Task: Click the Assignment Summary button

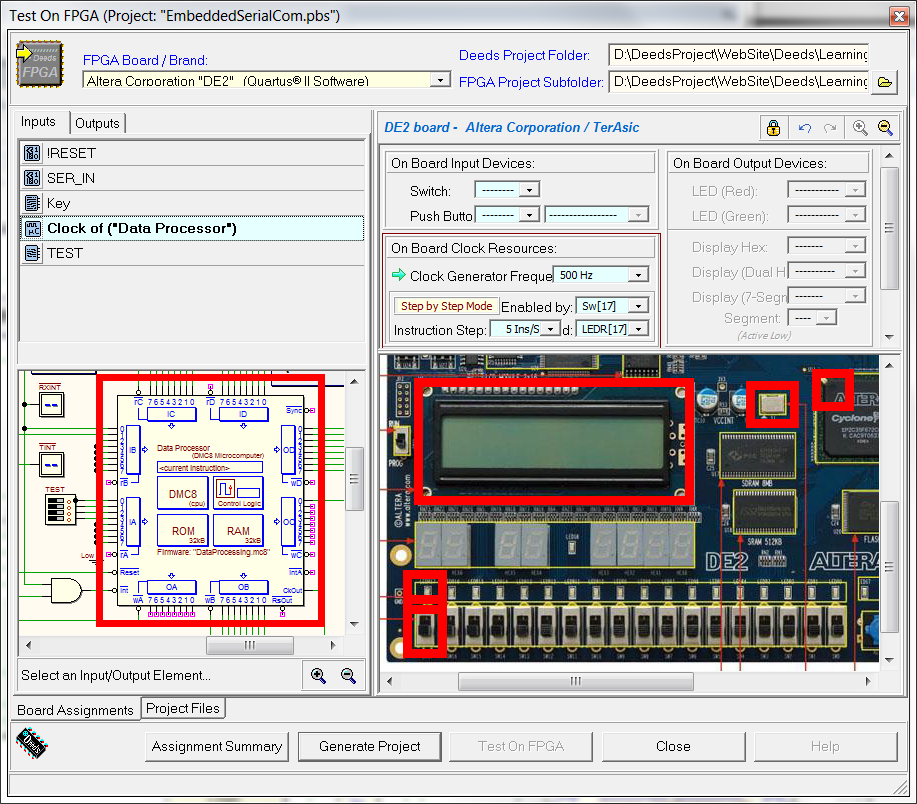Action: tap(217, 746)
